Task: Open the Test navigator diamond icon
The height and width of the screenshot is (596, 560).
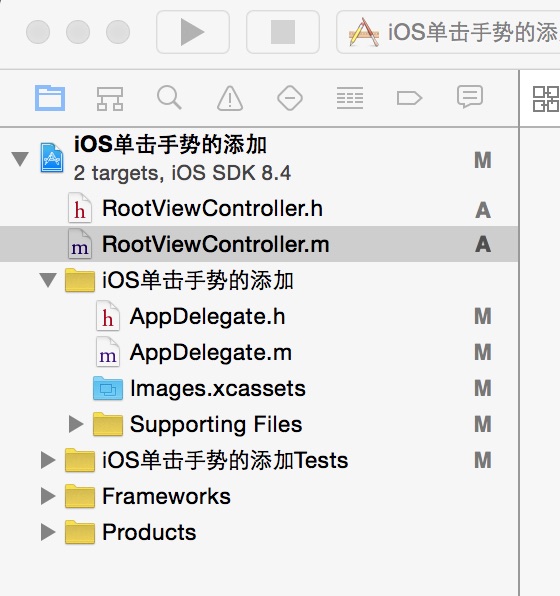Action: point(290,98)
